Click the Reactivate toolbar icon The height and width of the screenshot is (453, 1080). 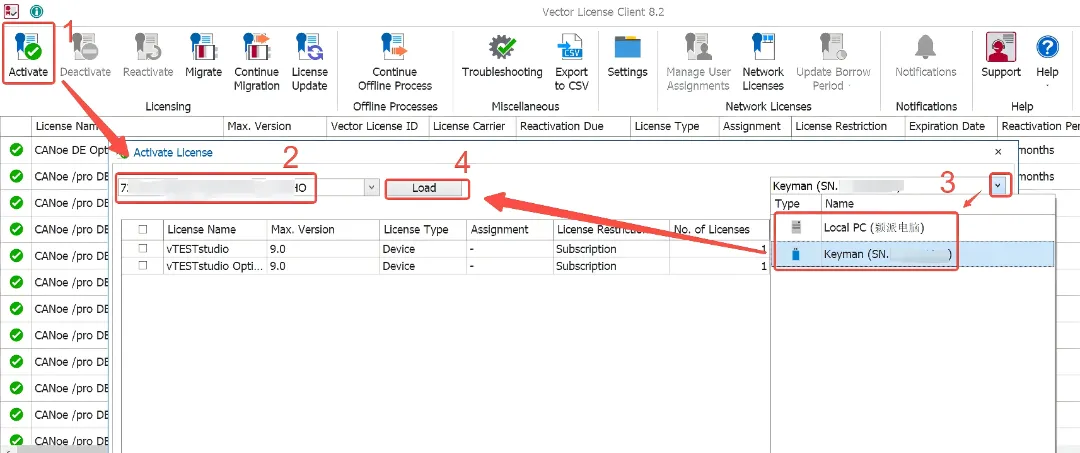point(147,47)
